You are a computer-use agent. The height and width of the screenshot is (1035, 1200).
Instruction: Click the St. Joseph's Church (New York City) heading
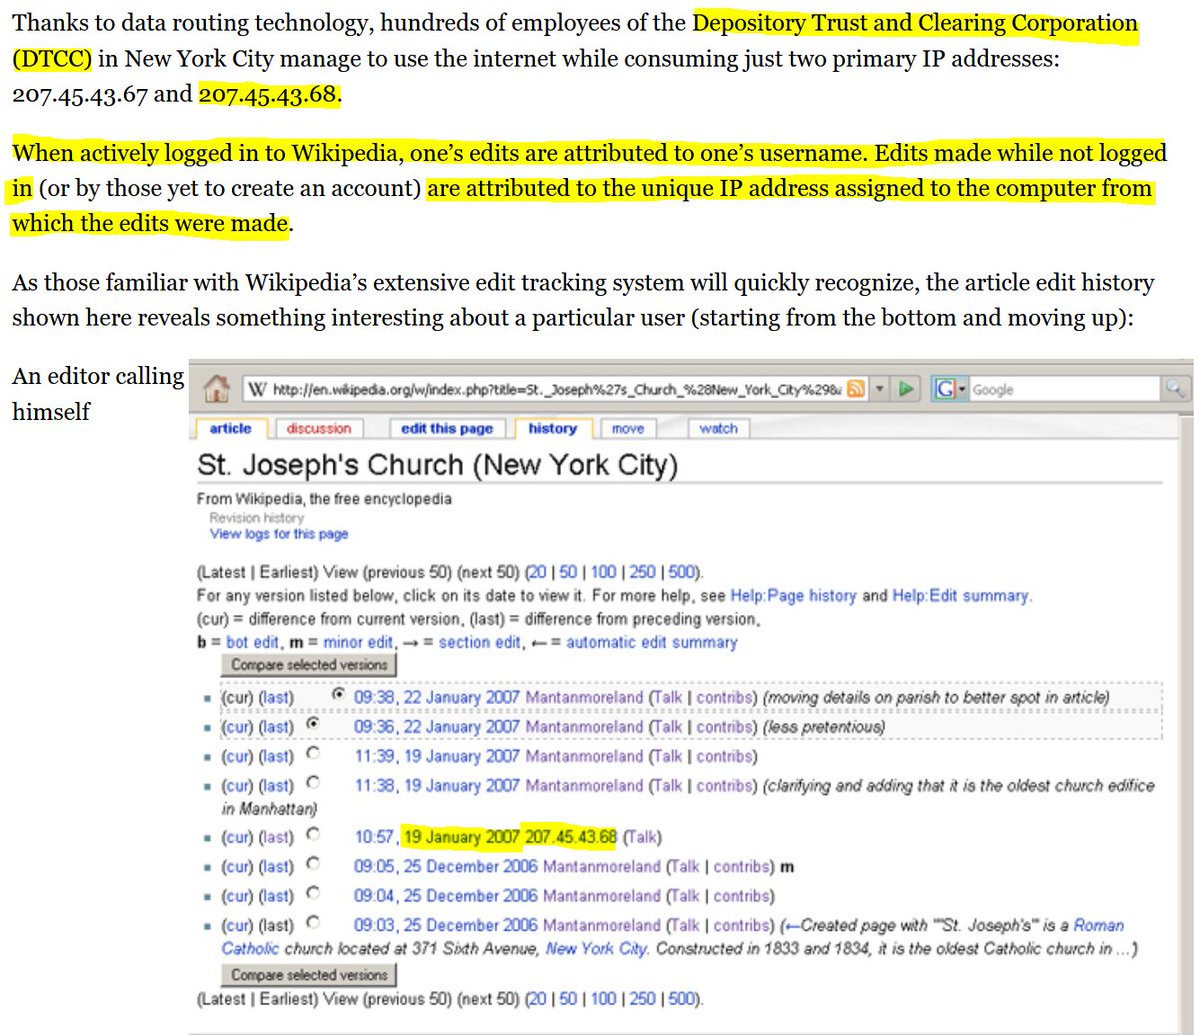click(x=437, y=466)
